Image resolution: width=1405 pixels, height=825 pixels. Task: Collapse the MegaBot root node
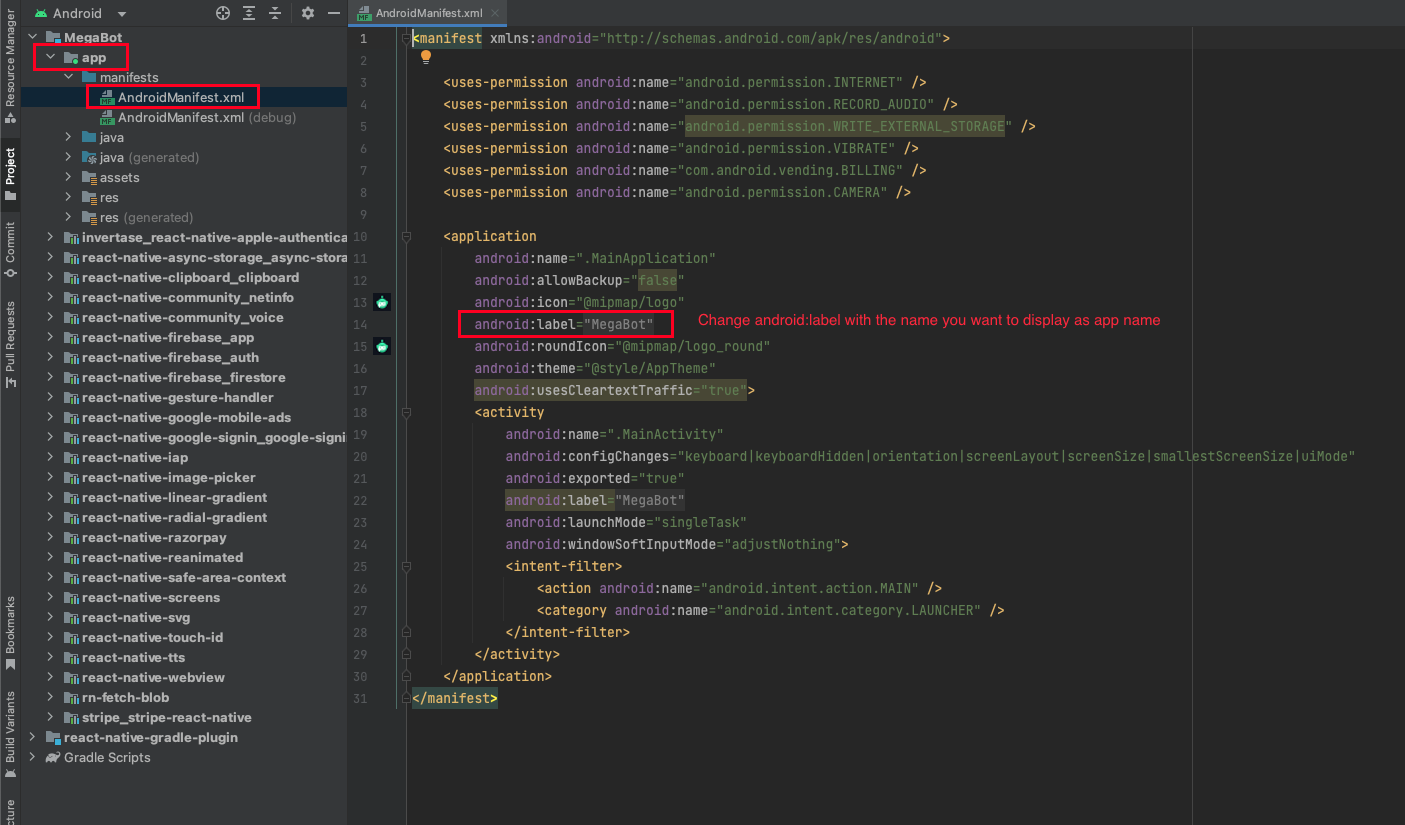click(x=33, y=37)
